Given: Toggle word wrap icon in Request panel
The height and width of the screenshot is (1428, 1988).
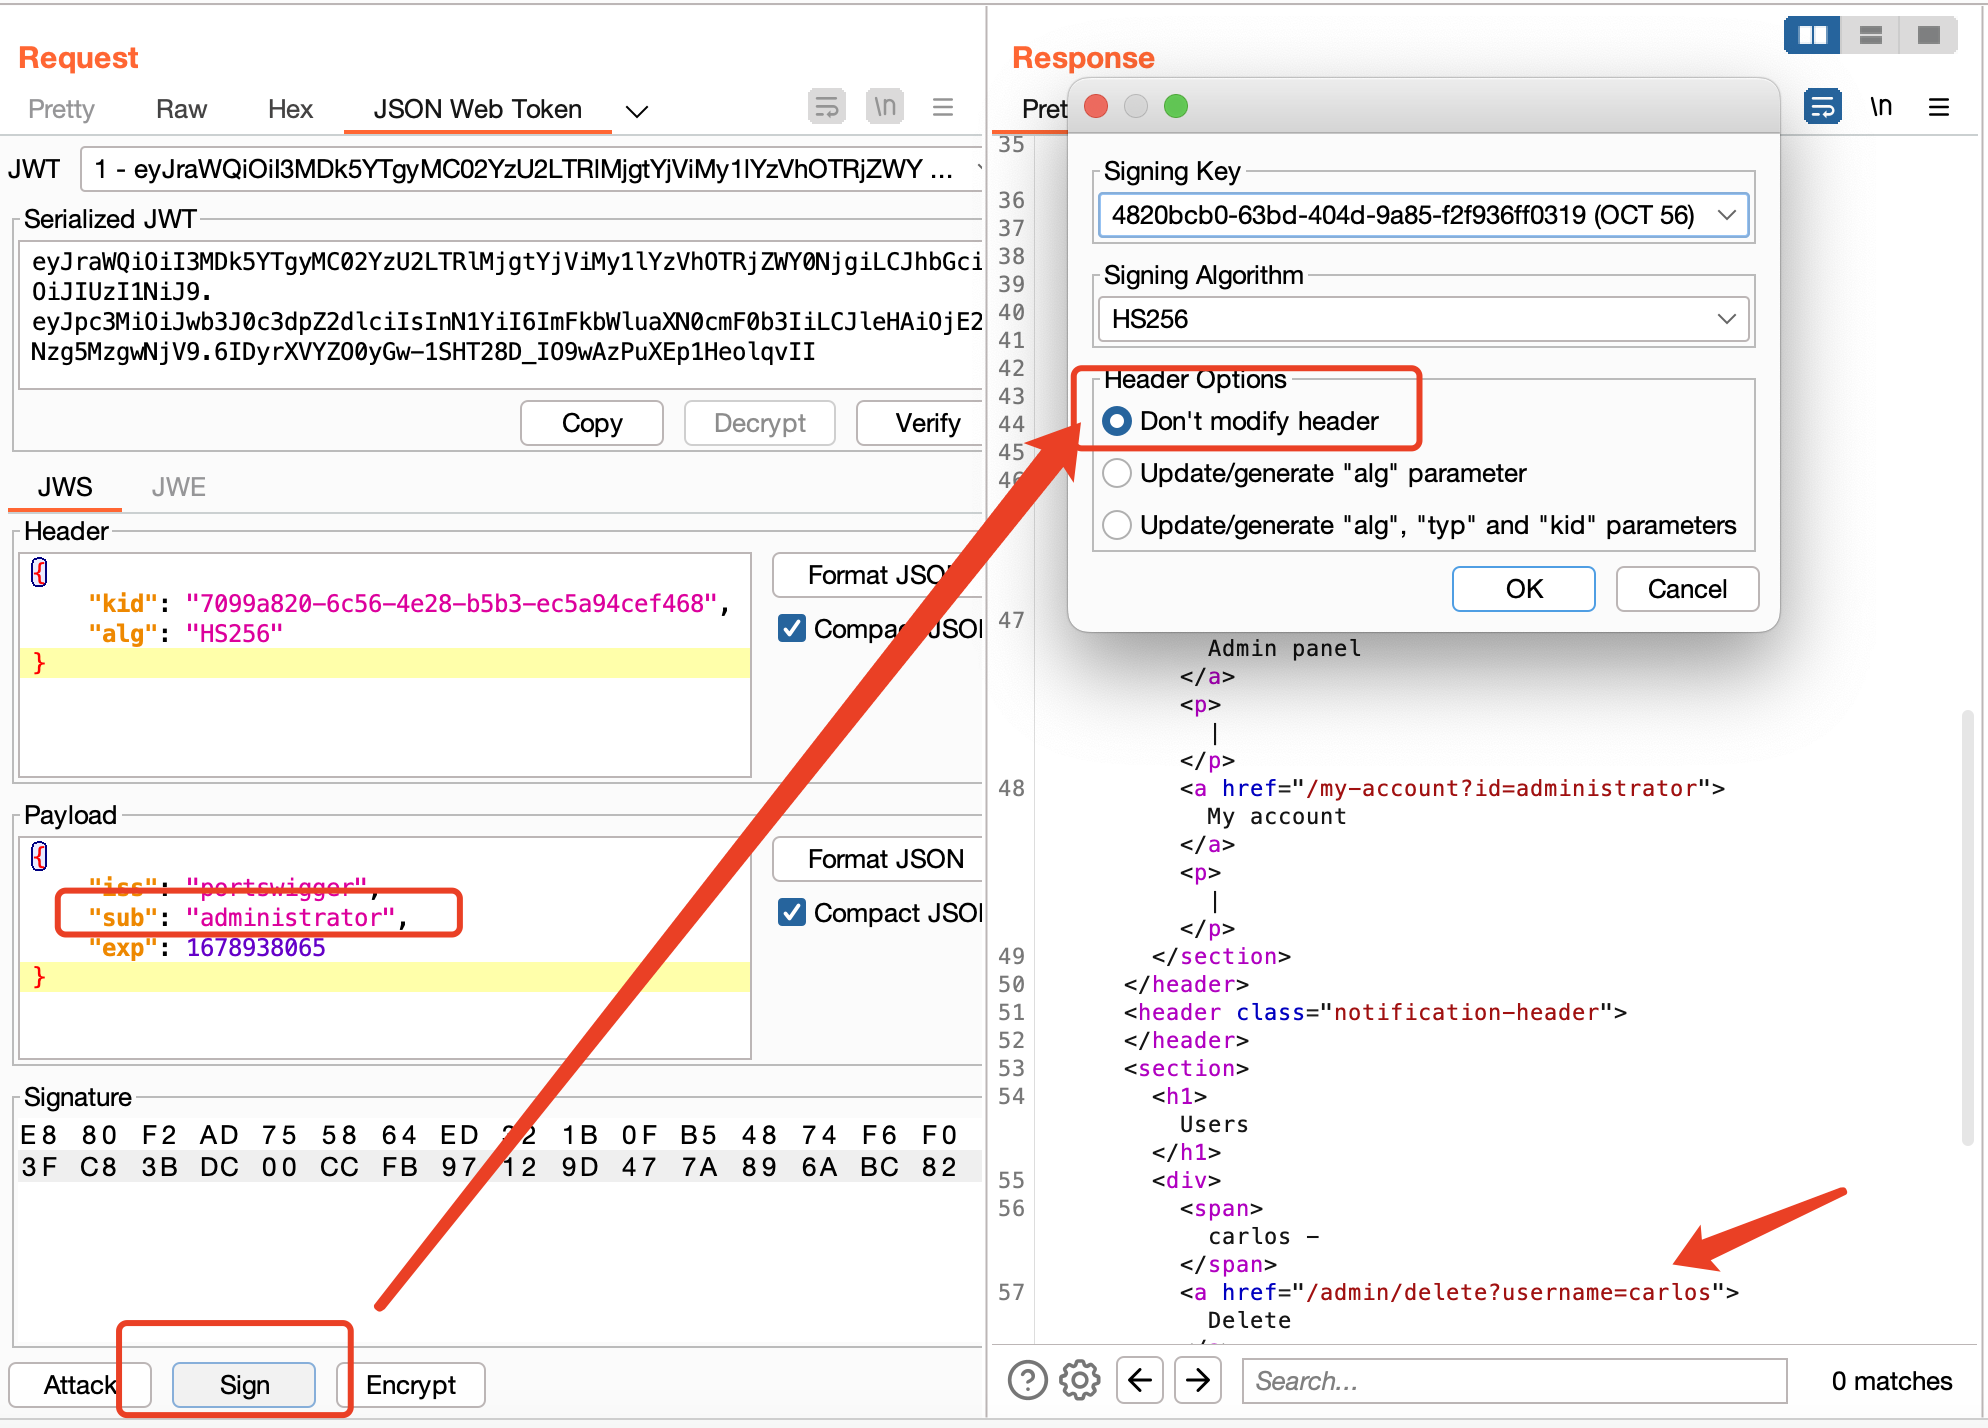Looking at the screenshot, I should 826,107.
